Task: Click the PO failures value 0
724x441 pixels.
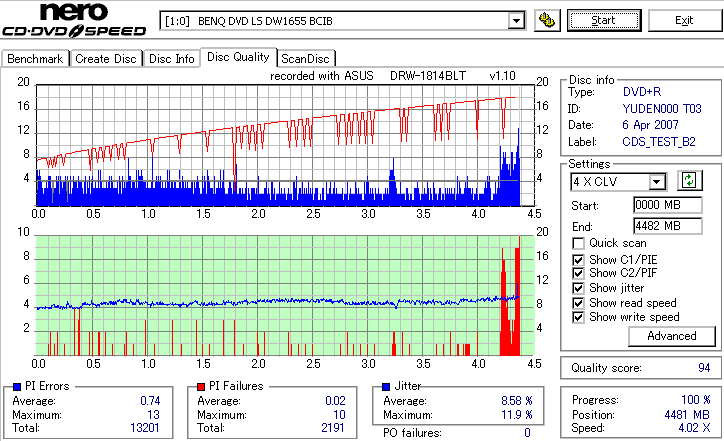Action: click(527, 433)
